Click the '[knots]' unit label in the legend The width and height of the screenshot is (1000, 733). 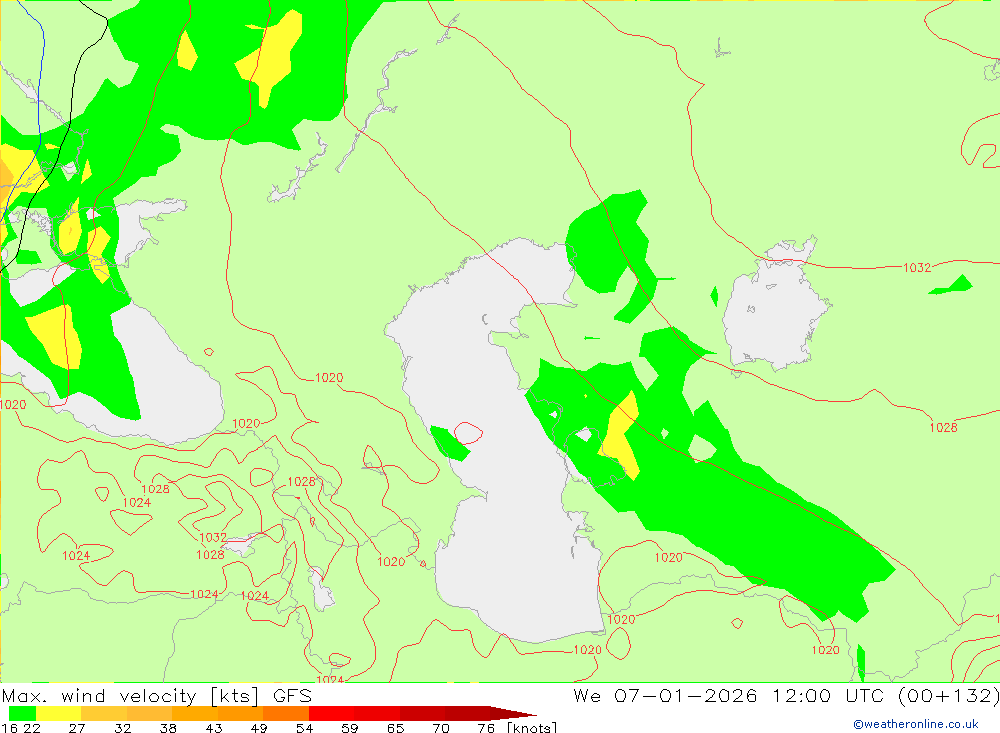click(x=532, y=727)
